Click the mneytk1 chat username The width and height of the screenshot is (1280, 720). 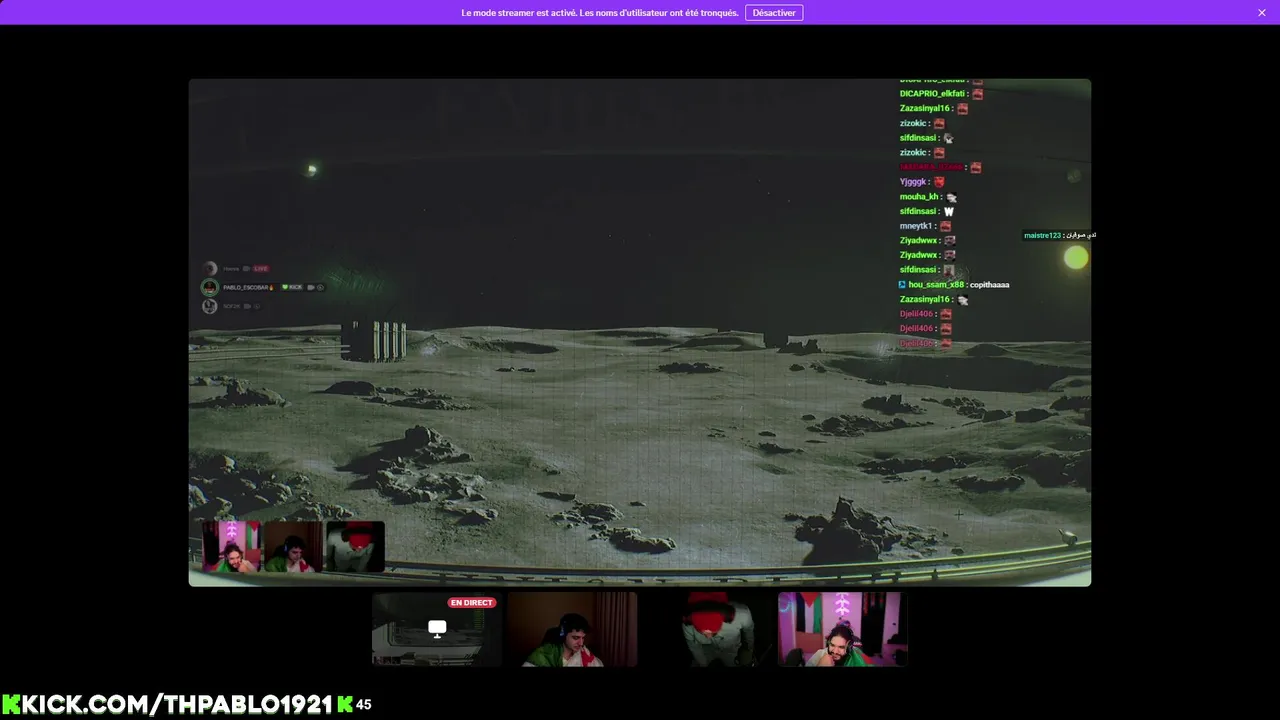916,226
